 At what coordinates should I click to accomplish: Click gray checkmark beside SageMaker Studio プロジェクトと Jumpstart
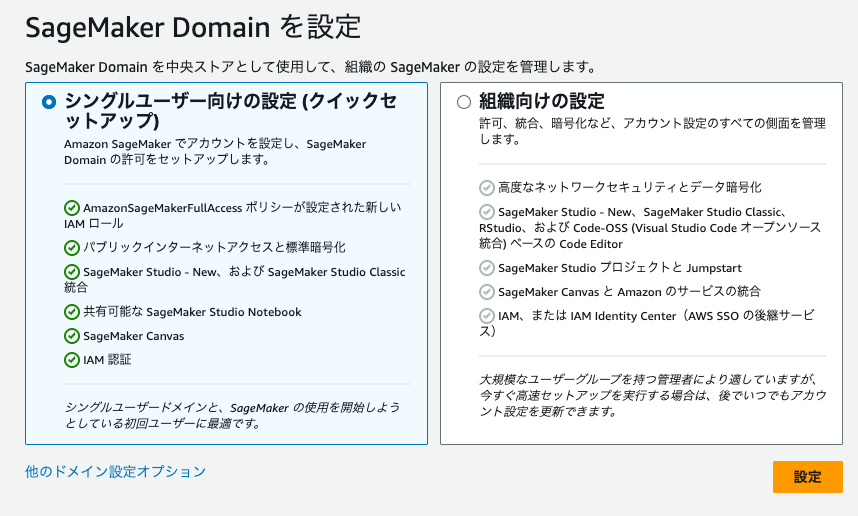[486, 268]
